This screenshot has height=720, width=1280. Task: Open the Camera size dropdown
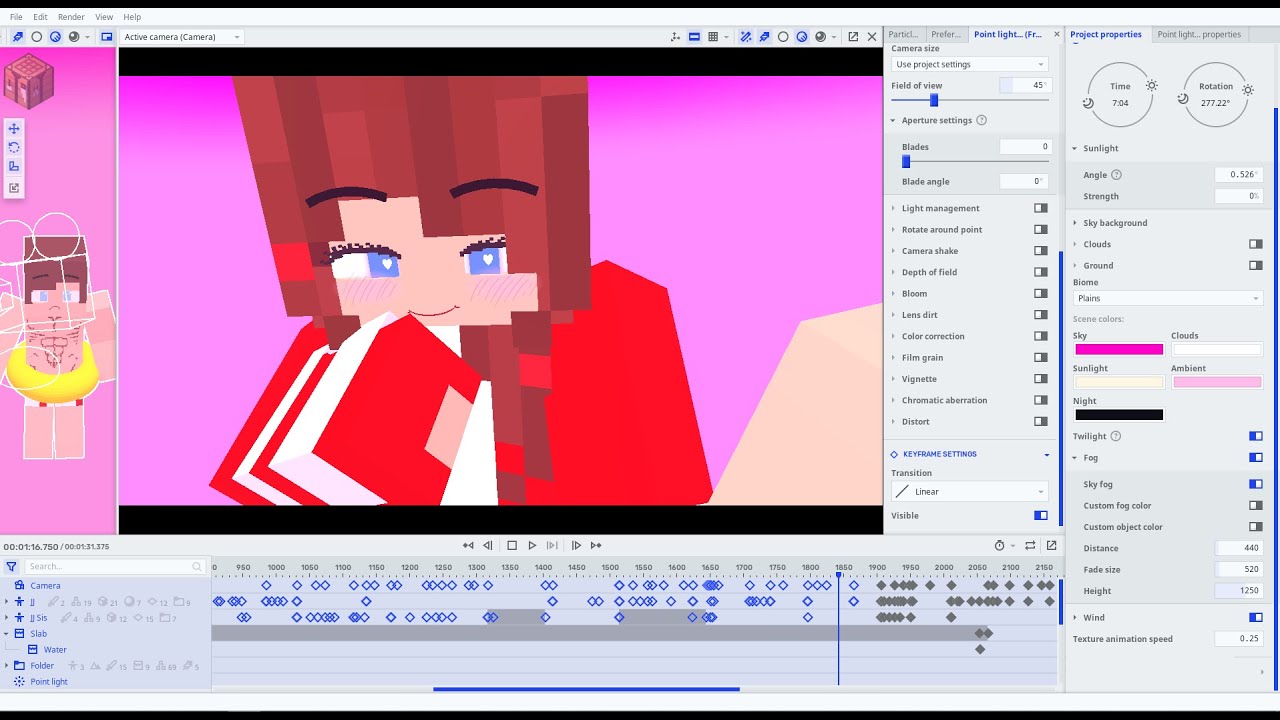click(969, 64)
